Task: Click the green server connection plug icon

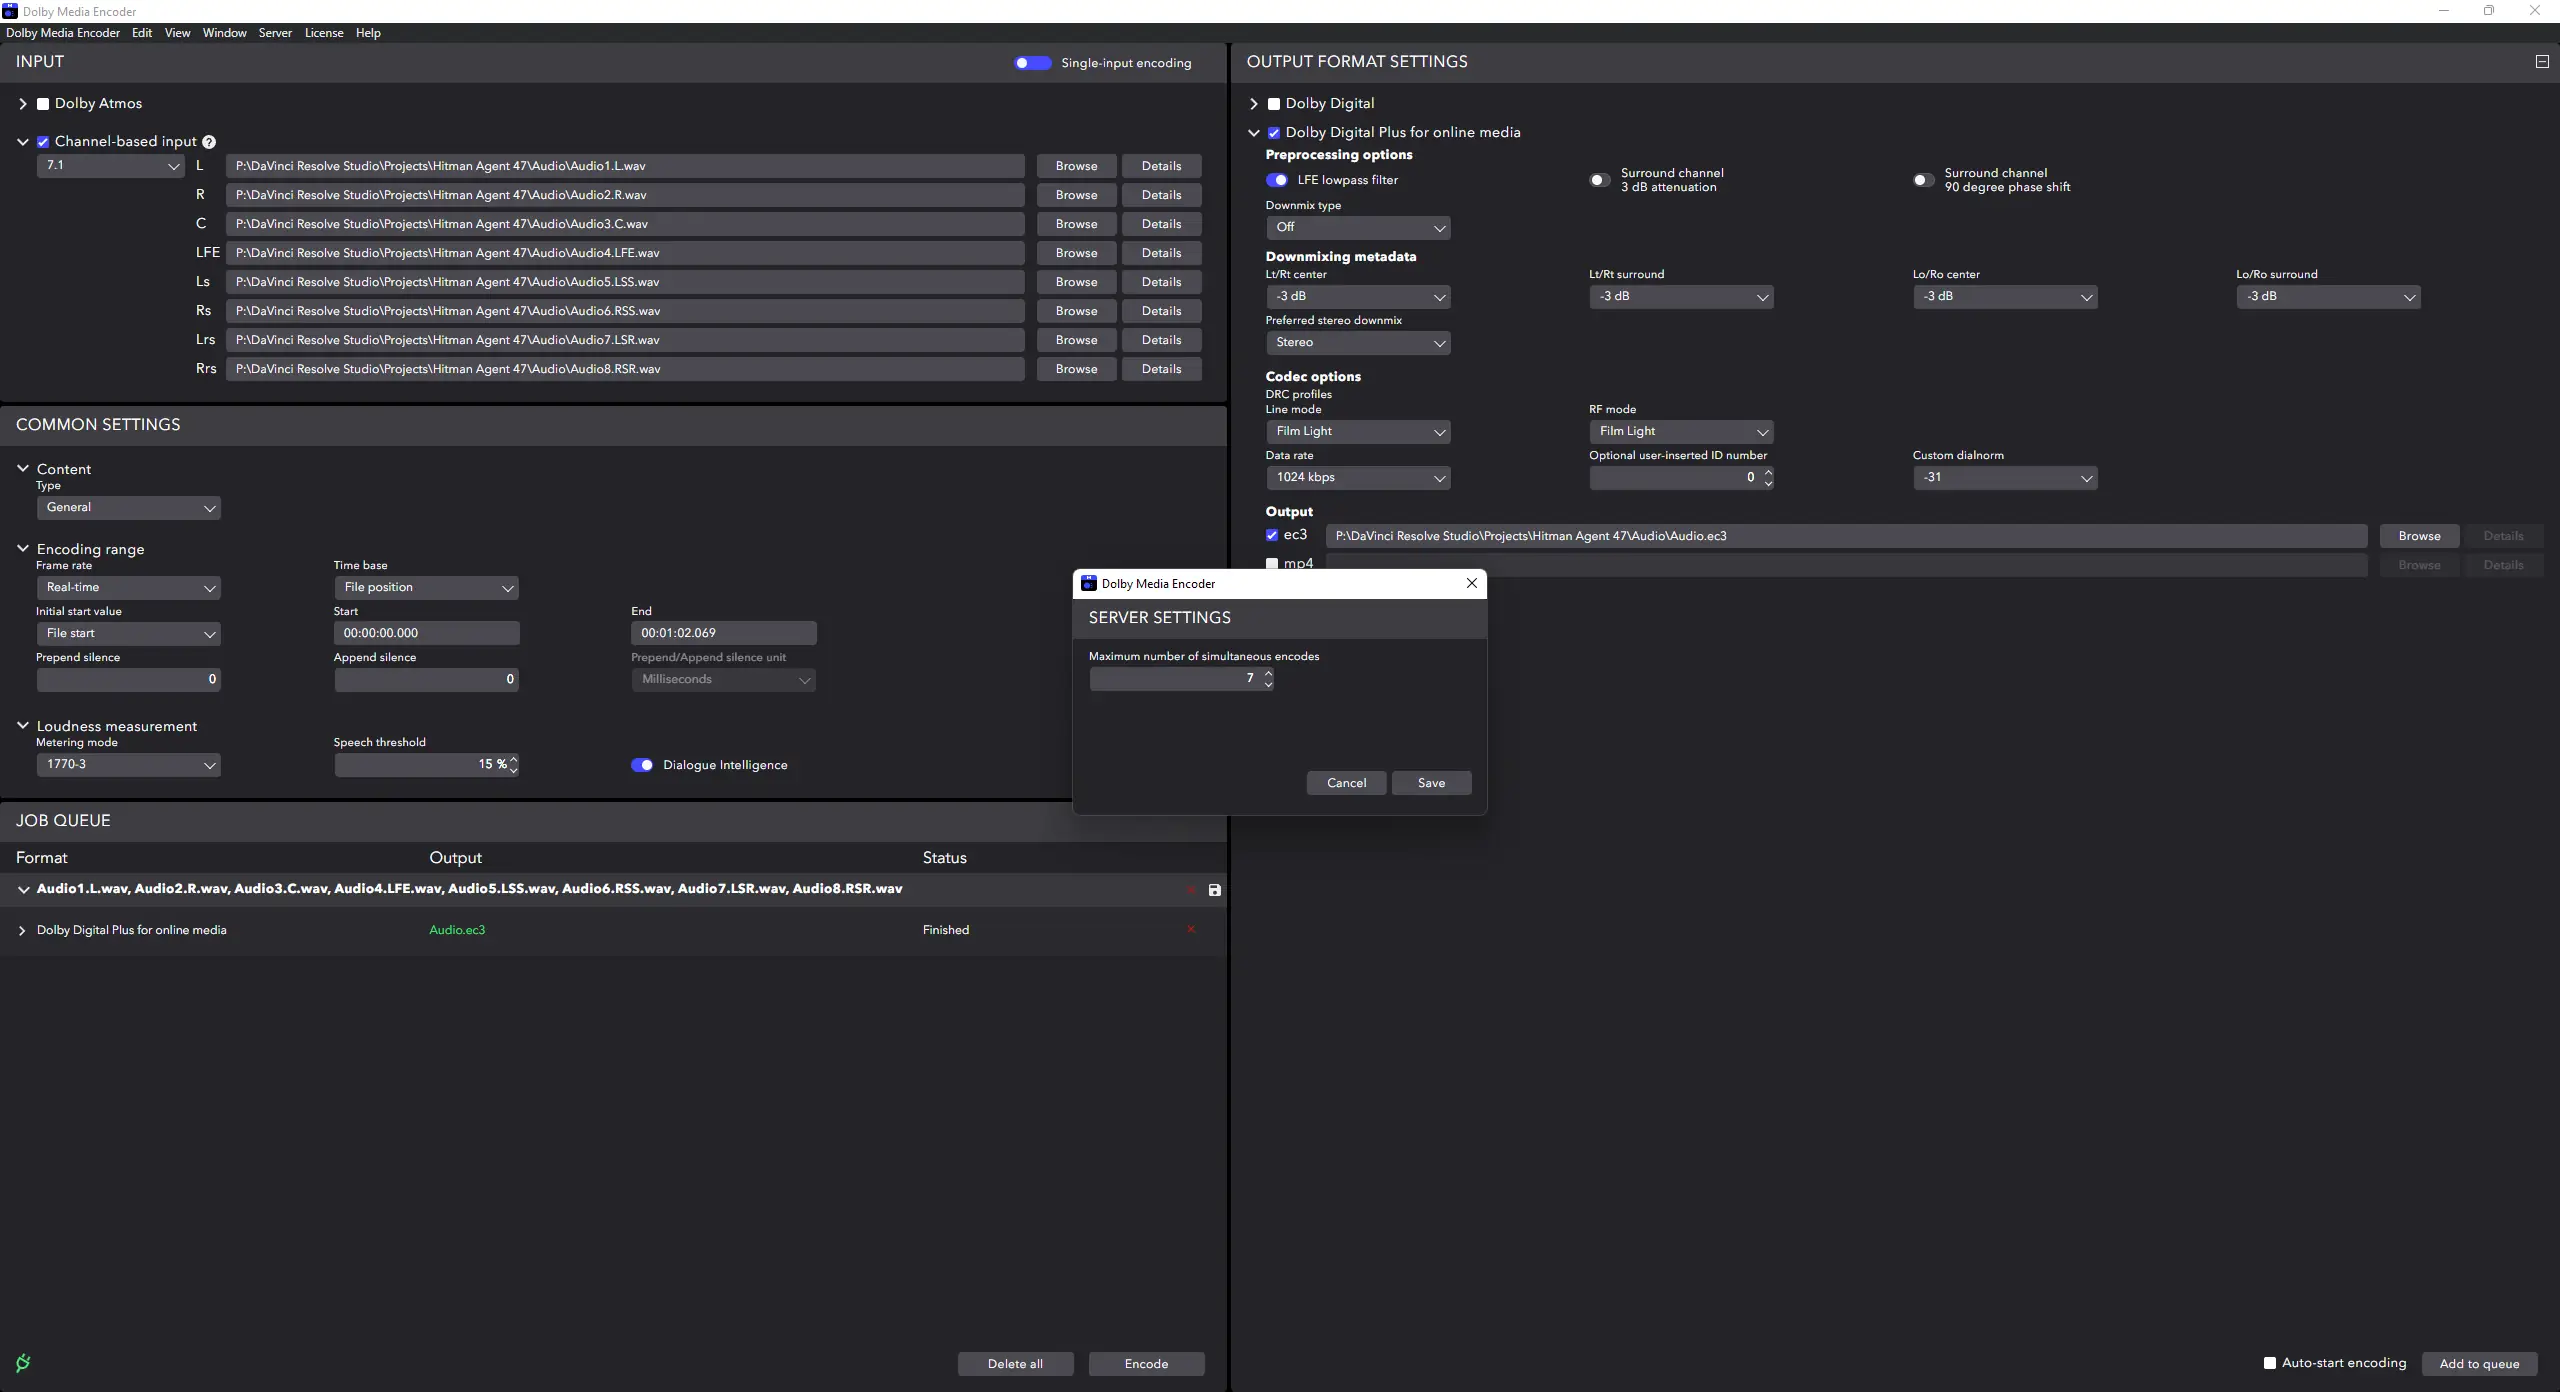Action: coord(23,1363)
